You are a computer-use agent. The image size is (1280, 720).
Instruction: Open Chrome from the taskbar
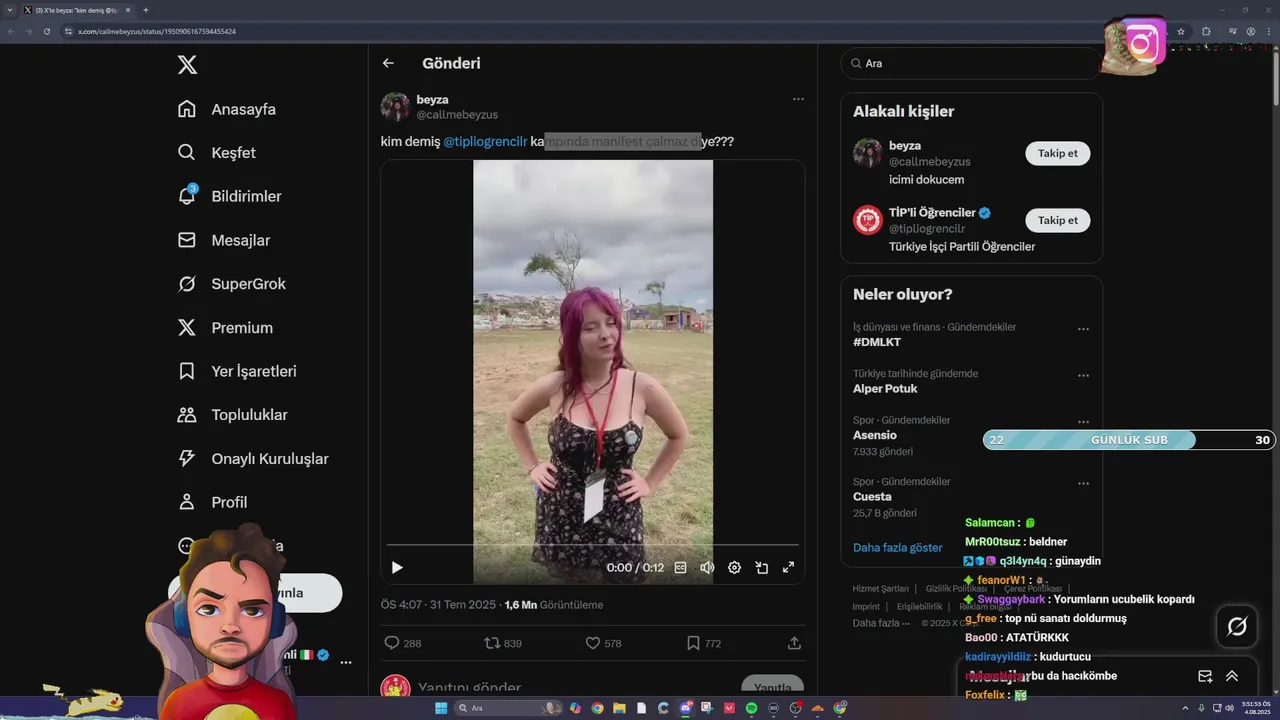(597, 708)
